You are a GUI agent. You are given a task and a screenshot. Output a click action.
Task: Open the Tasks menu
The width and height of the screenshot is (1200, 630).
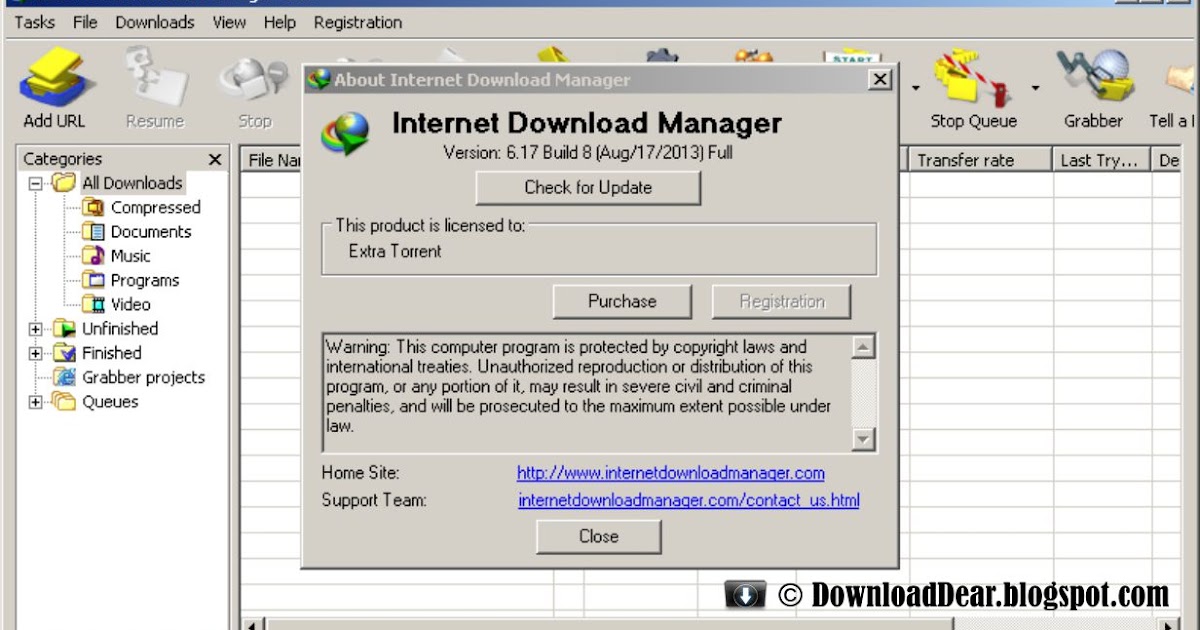coord(35,22)
